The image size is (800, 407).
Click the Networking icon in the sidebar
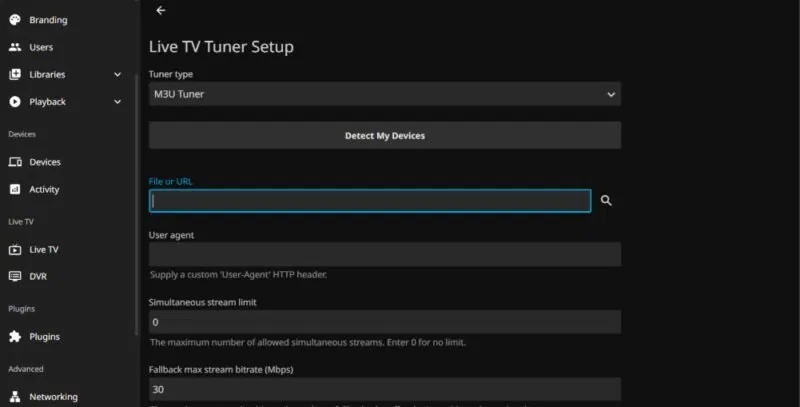(15, 397)
